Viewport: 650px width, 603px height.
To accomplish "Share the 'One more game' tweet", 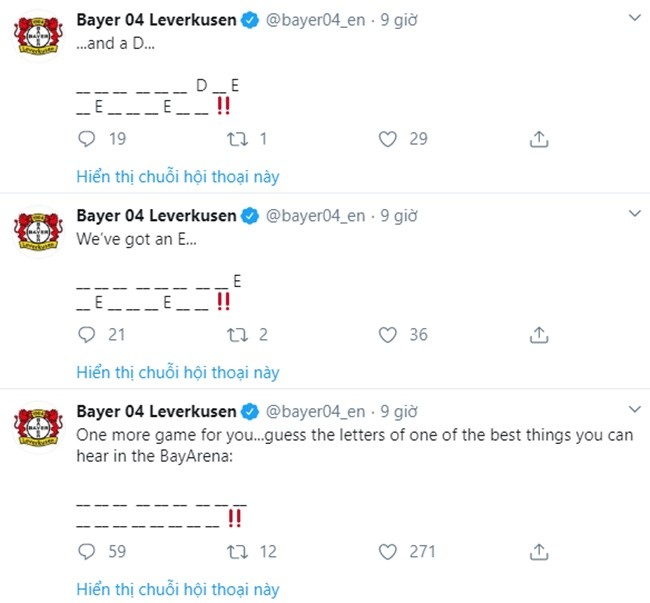I will (539, 551).
